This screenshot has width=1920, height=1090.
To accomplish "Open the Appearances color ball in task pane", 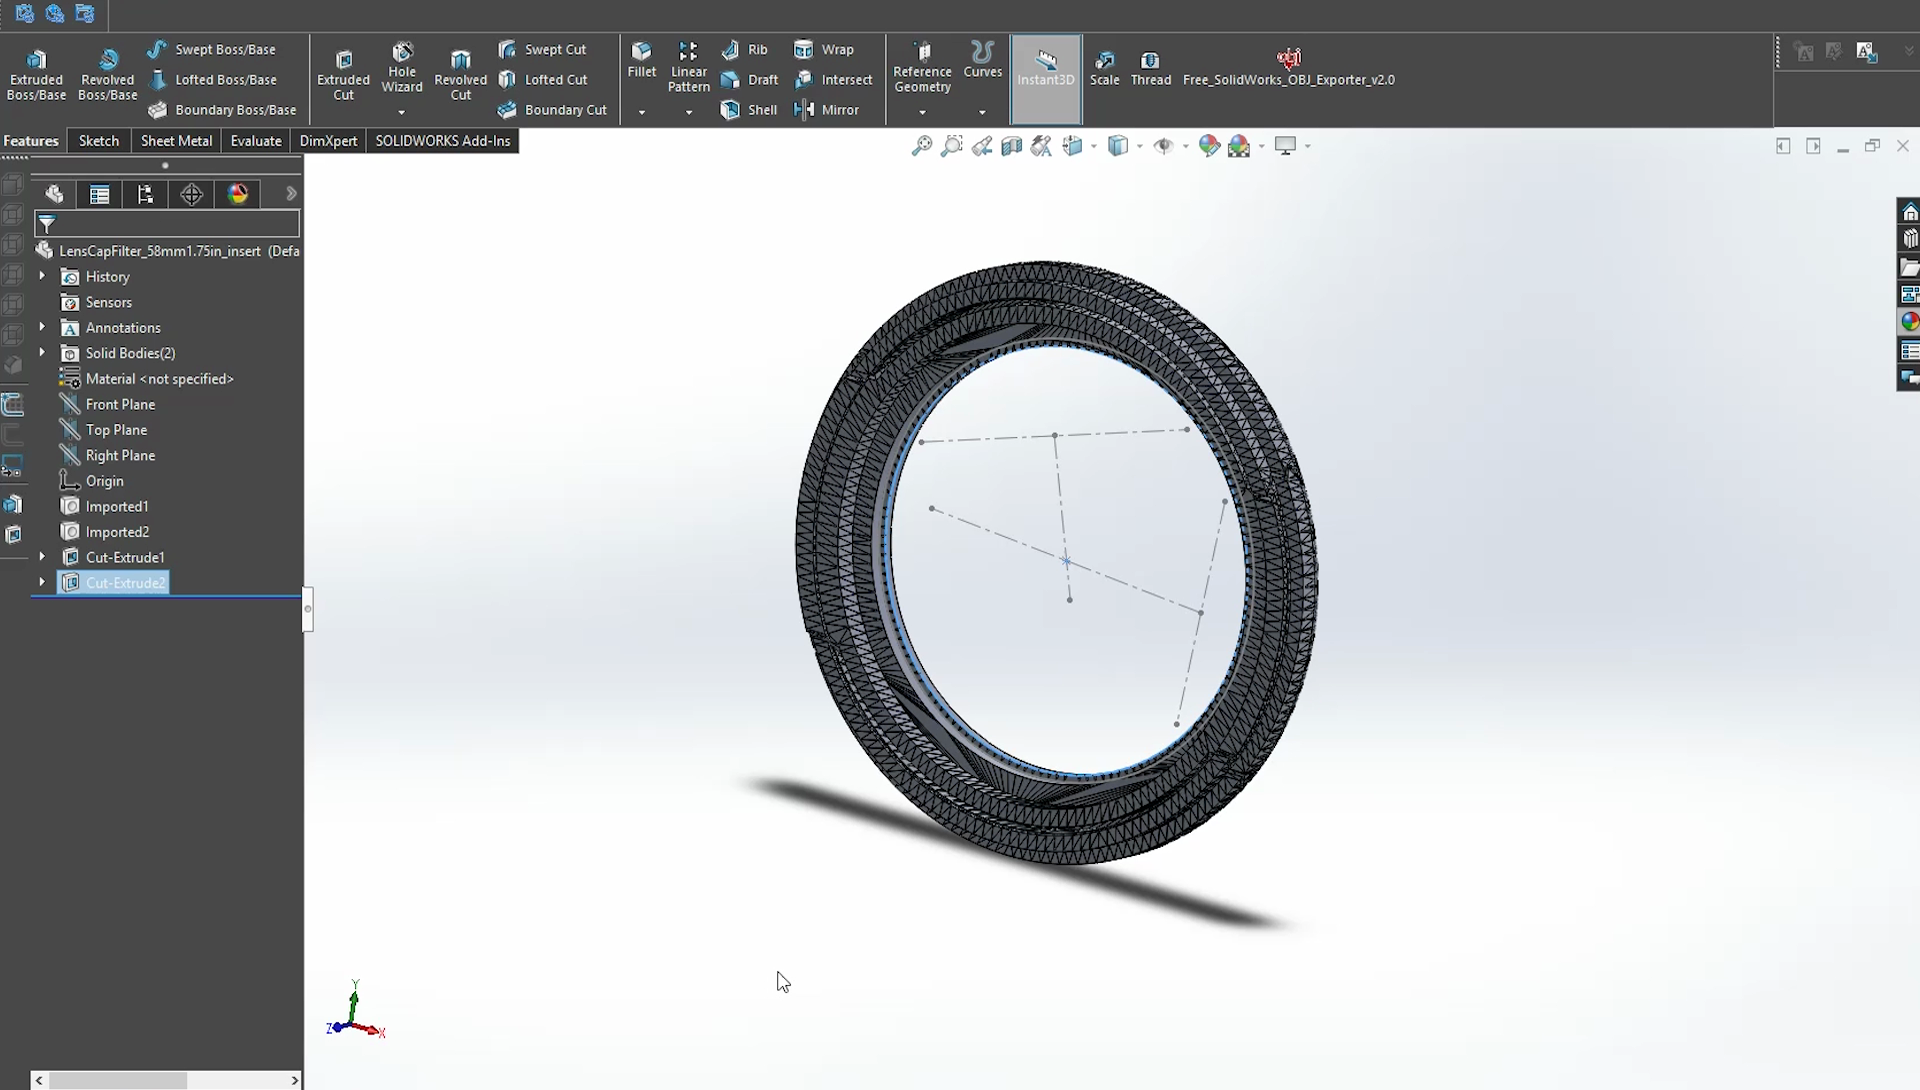I will click(1910, 322).
